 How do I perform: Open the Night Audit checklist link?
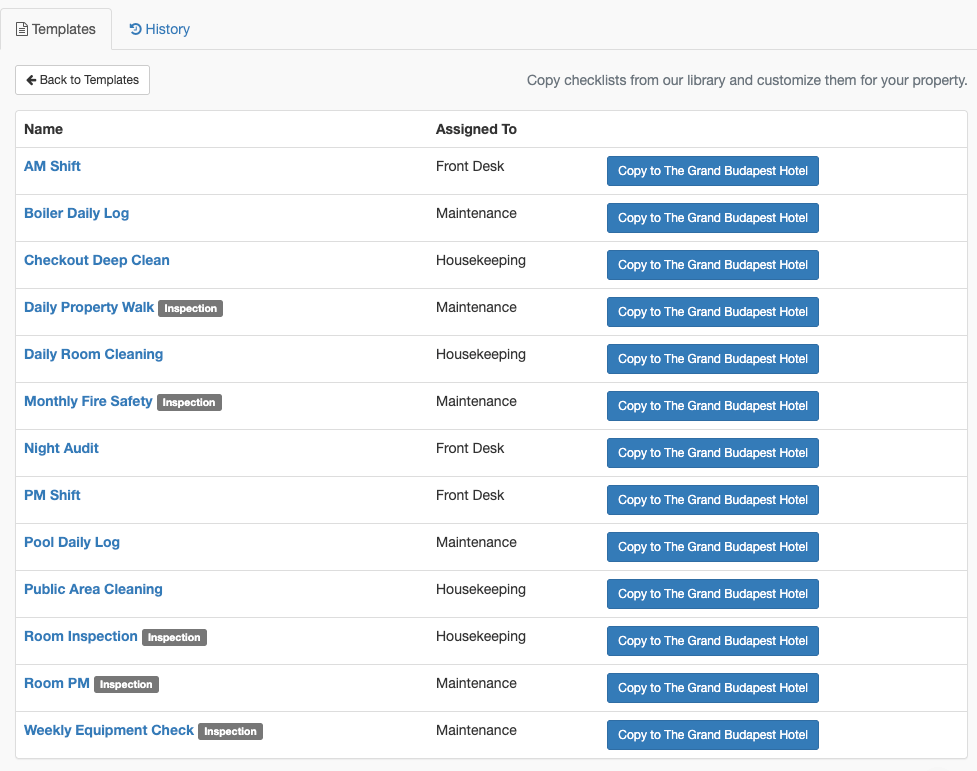click(61, 448)
